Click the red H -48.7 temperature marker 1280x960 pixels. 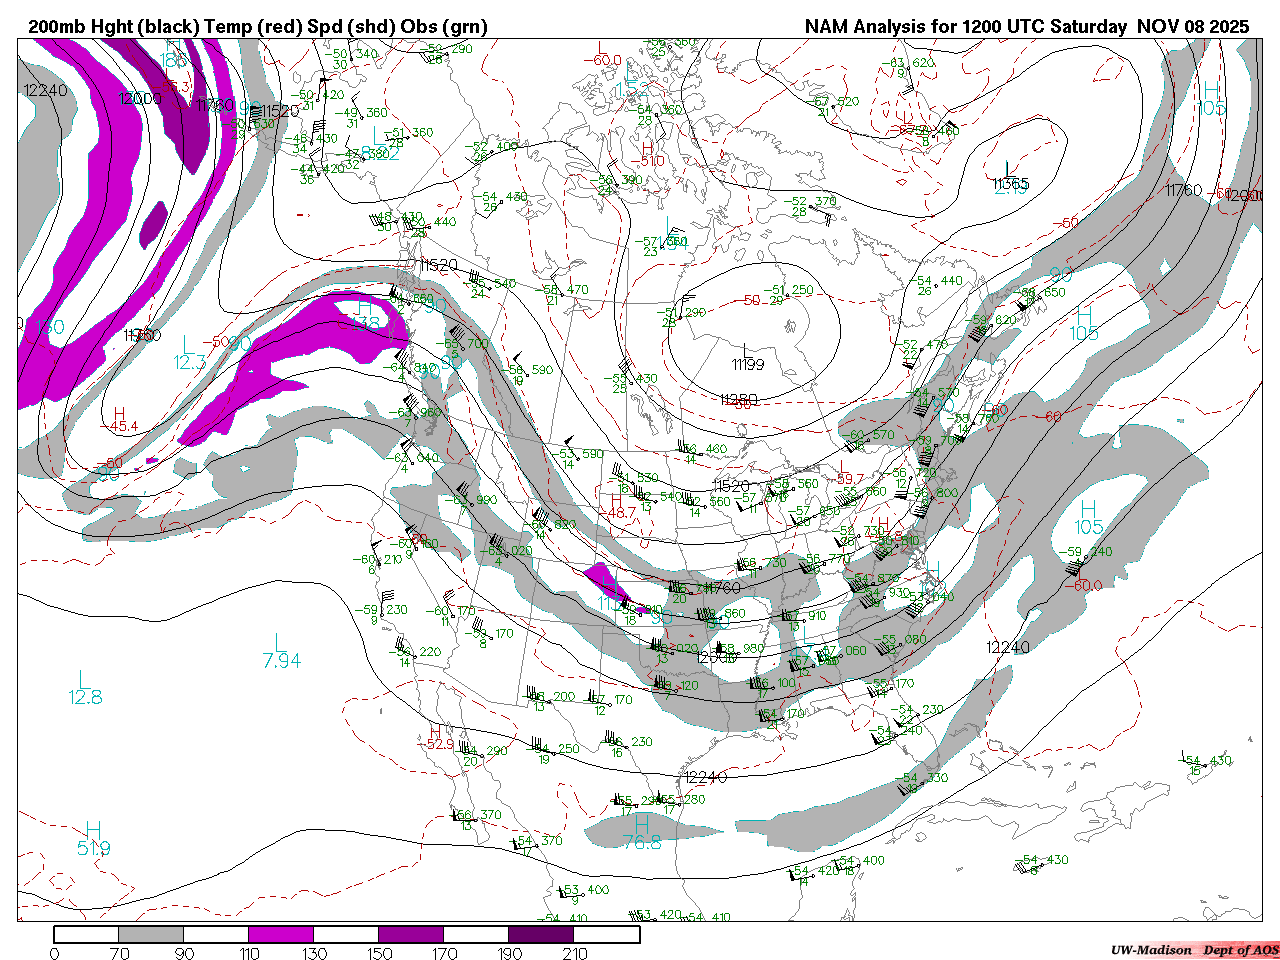coord(617,506)
